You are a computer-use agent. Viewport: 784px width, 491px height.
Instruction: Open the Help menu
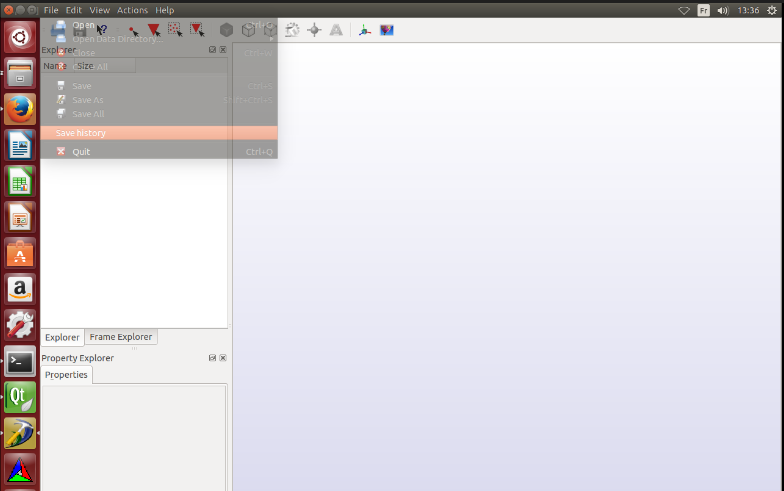(165, 10)
